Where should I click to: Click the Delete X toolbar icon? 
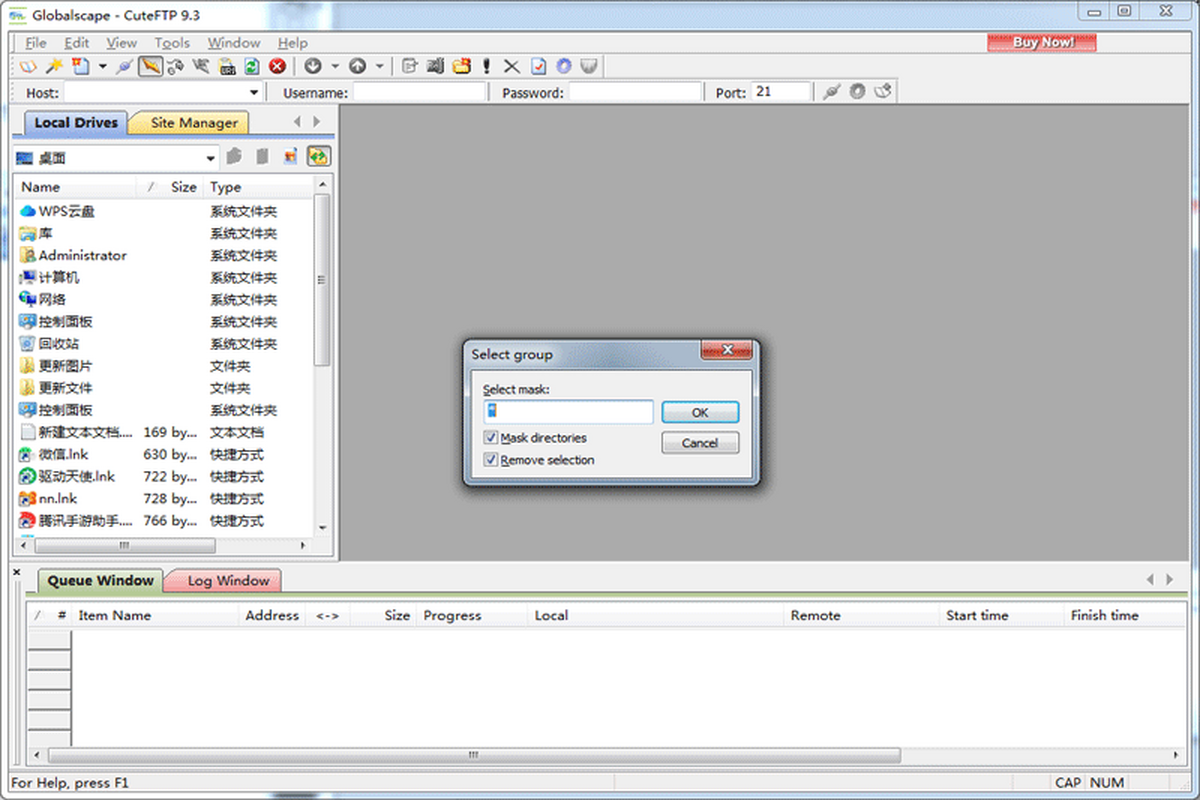pyautogui.click(x=511, y=67)
